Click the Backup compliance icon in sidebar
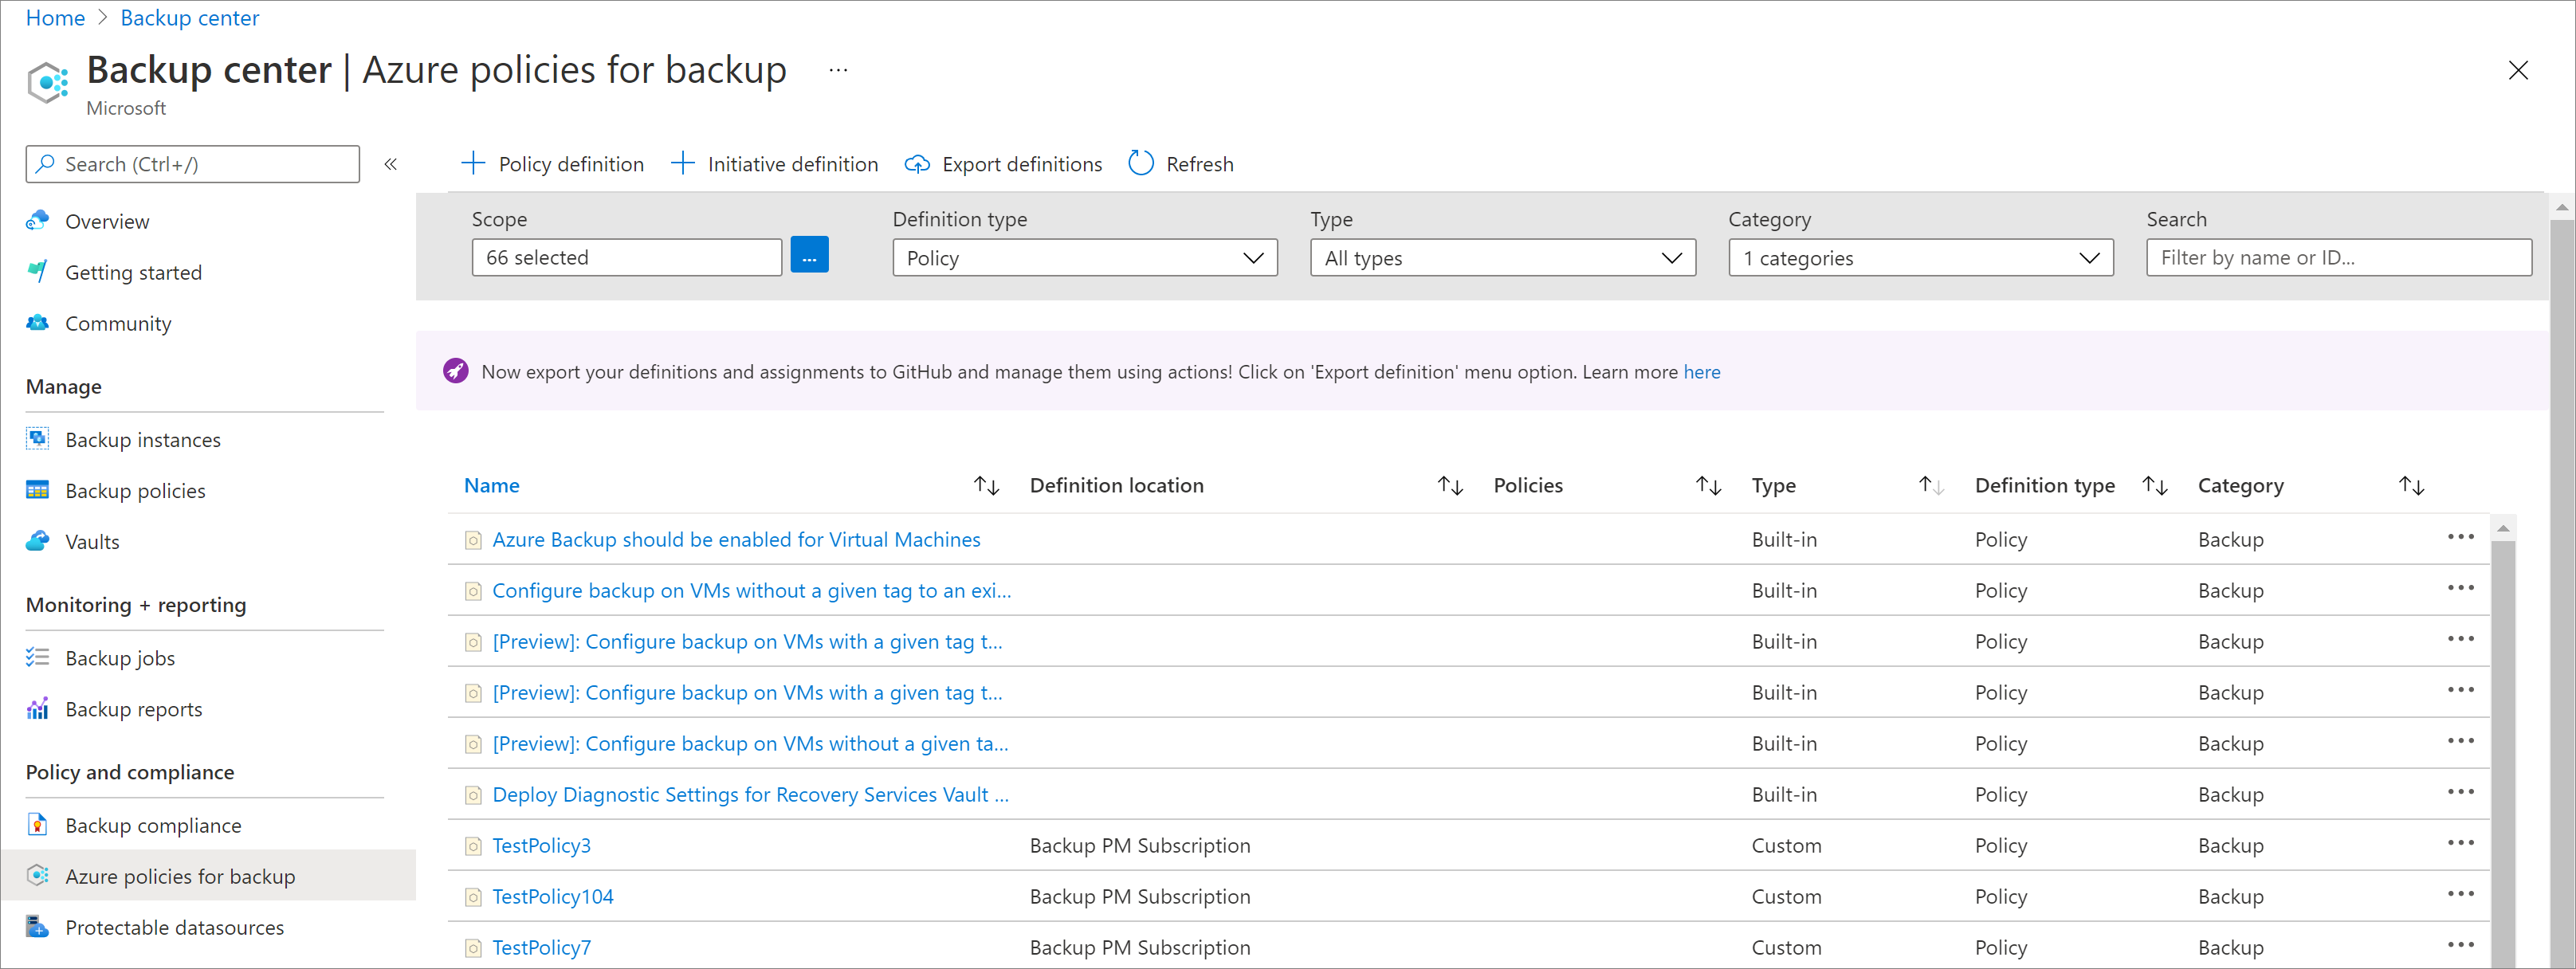 click(36, 825)
